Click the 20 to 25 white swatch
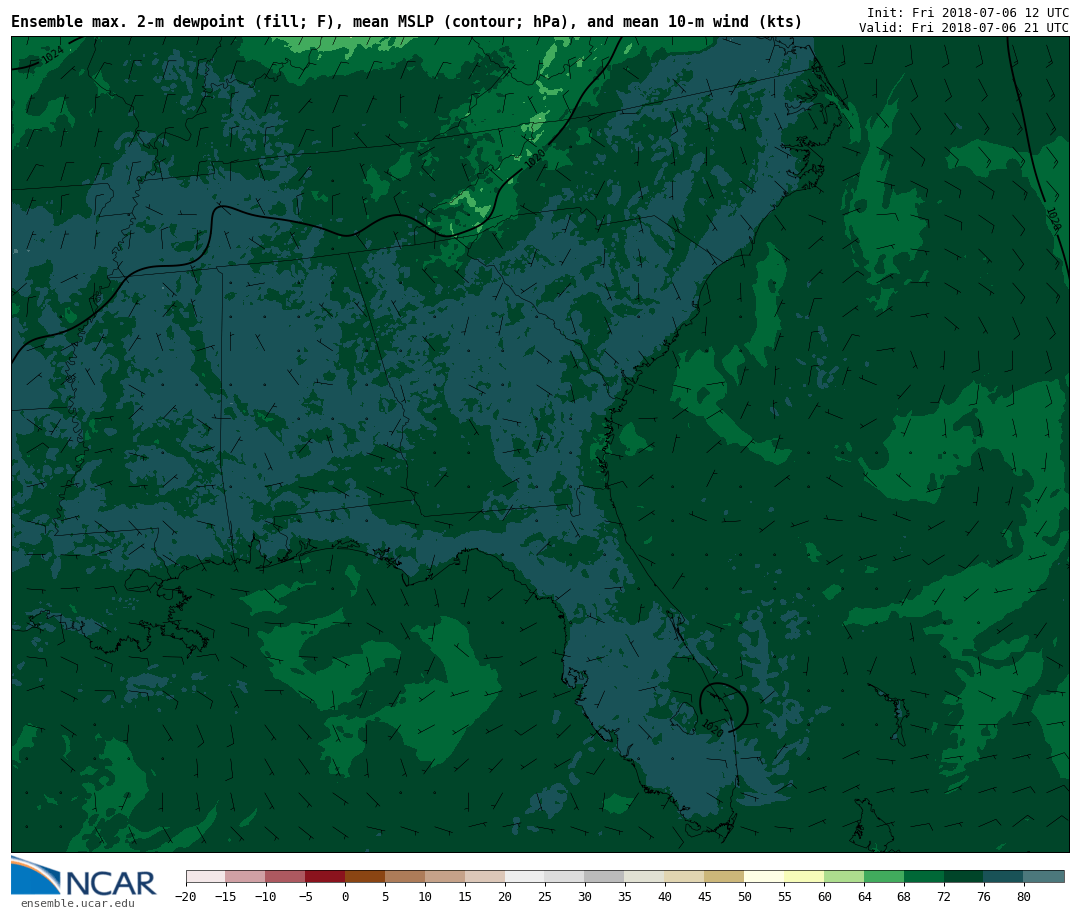Screen dimensions: 1080x915 point(526,877)
